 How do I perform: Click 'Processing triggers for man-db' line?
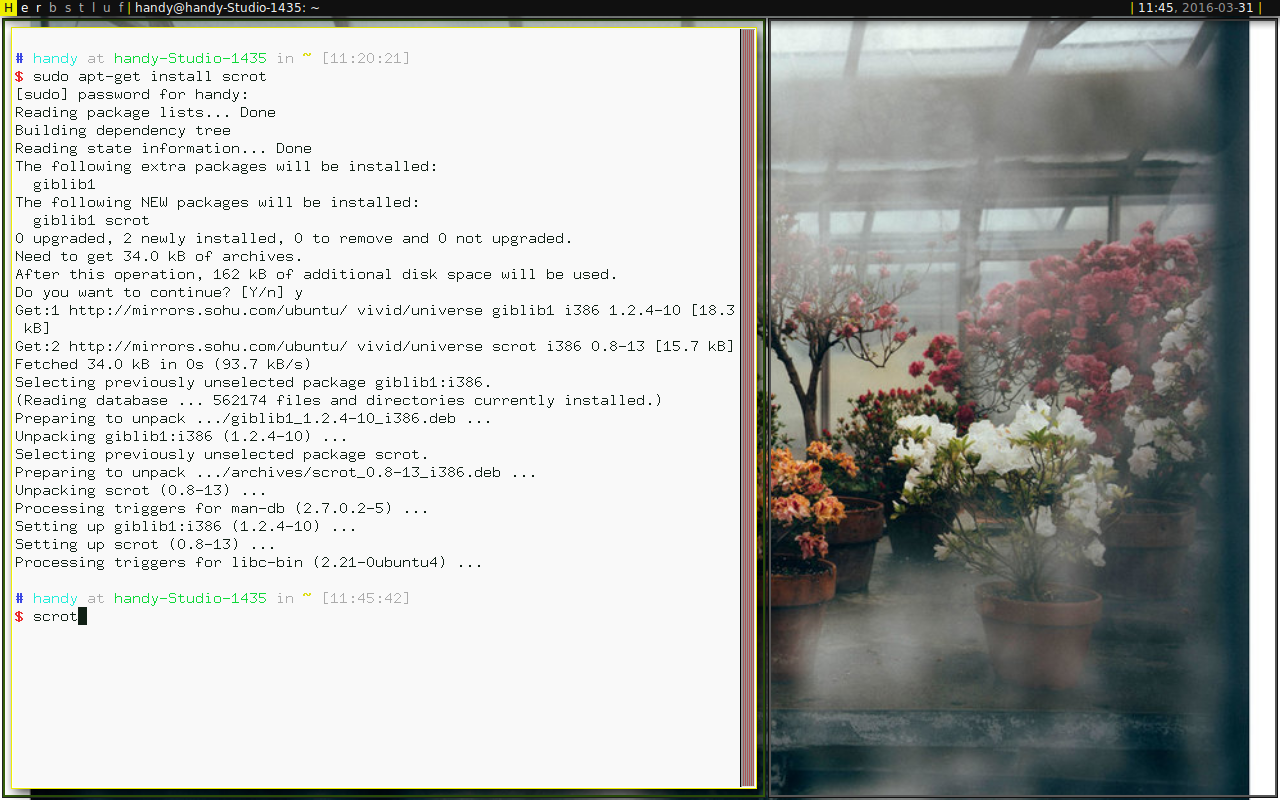coord(222,509)
